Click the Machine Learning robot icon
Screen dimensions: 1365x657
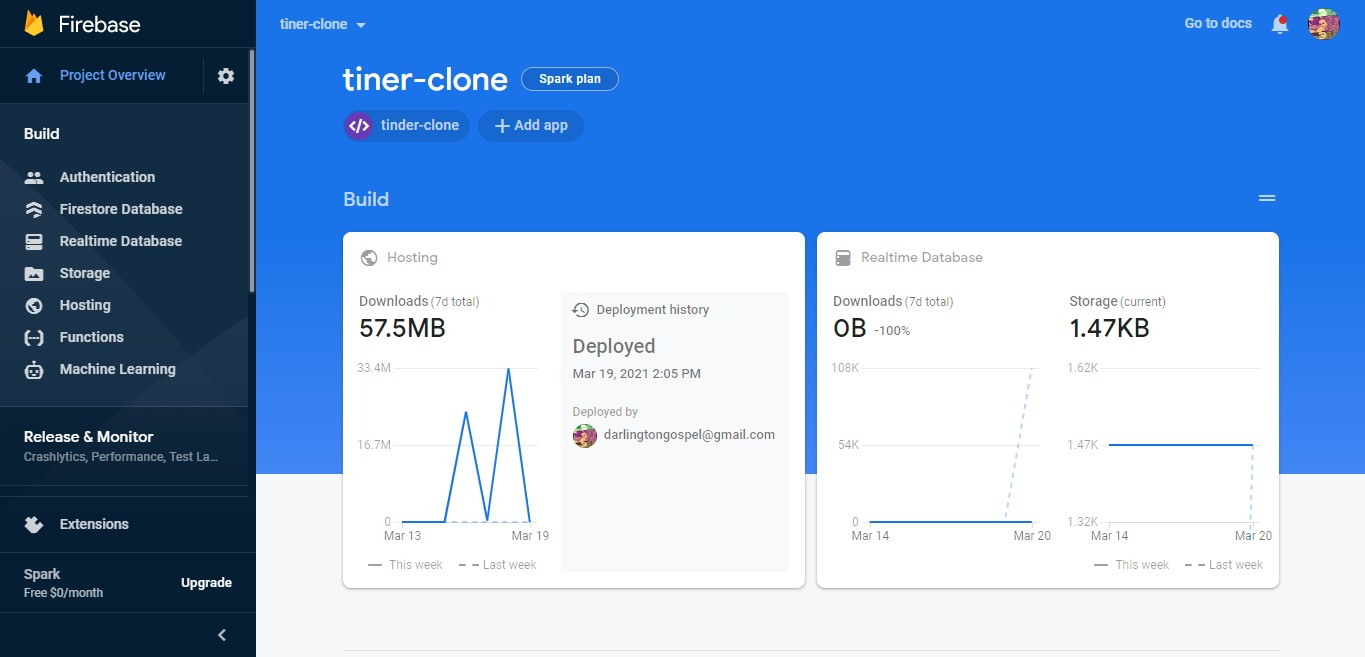pyautogui.click(x=34, y=370)
